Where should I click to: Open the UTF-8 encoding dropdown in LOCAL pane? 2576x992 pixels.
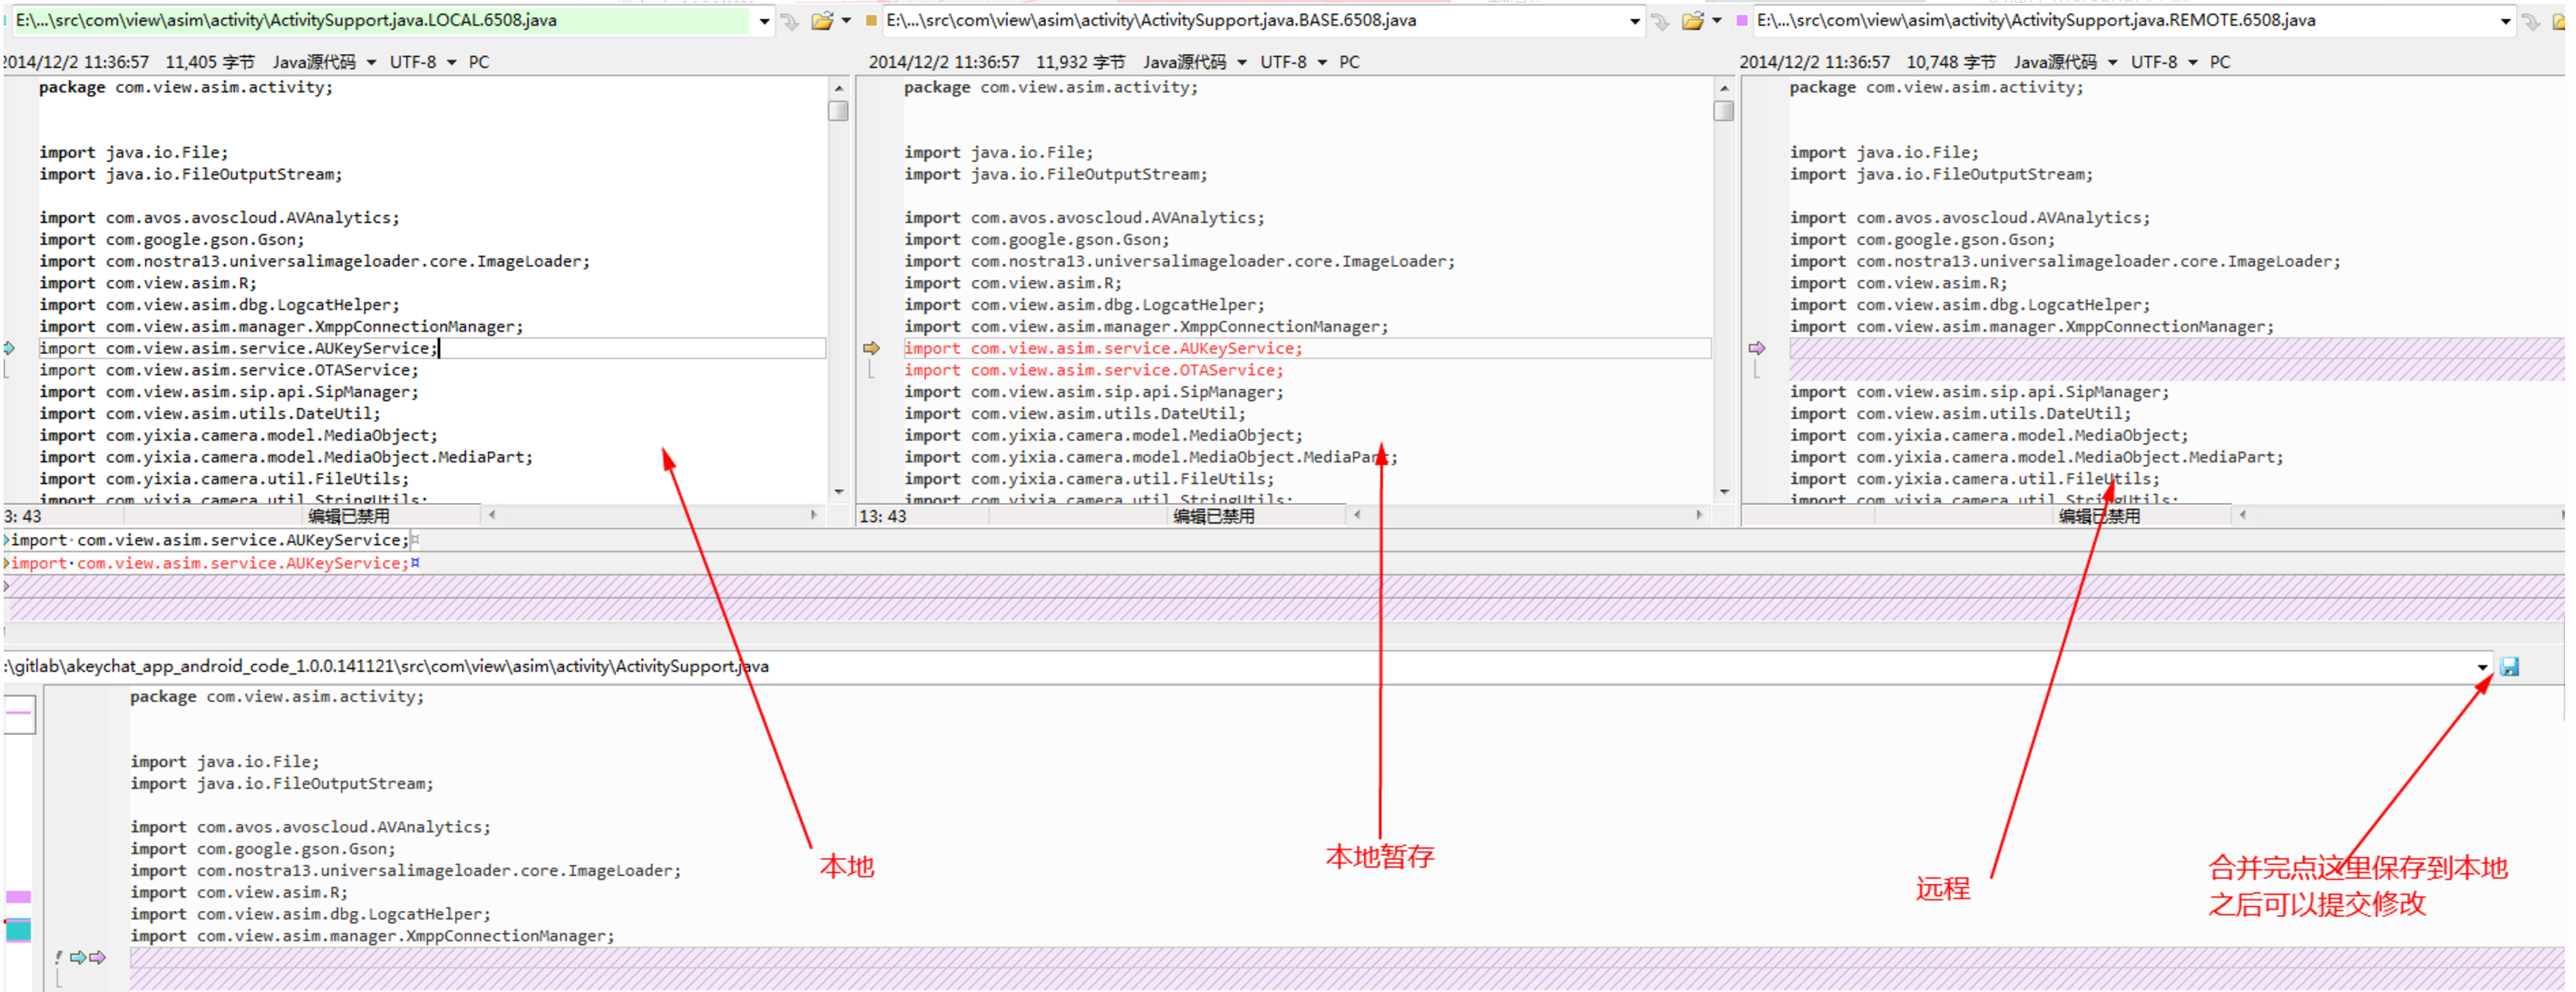pyautogui.click(x=451, y=61)
